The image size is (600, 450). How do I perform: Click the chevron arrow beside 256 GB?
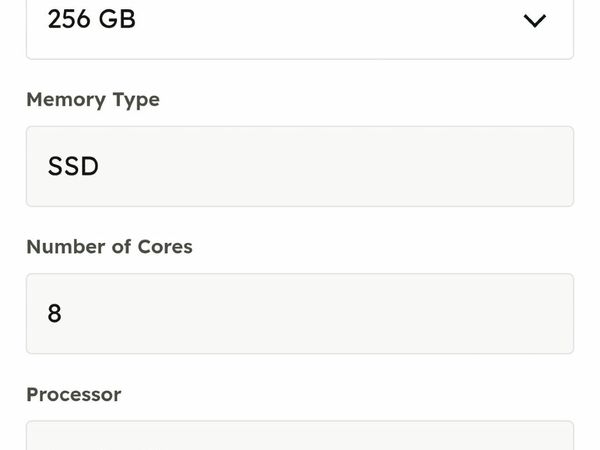click(x=535, y=21)
